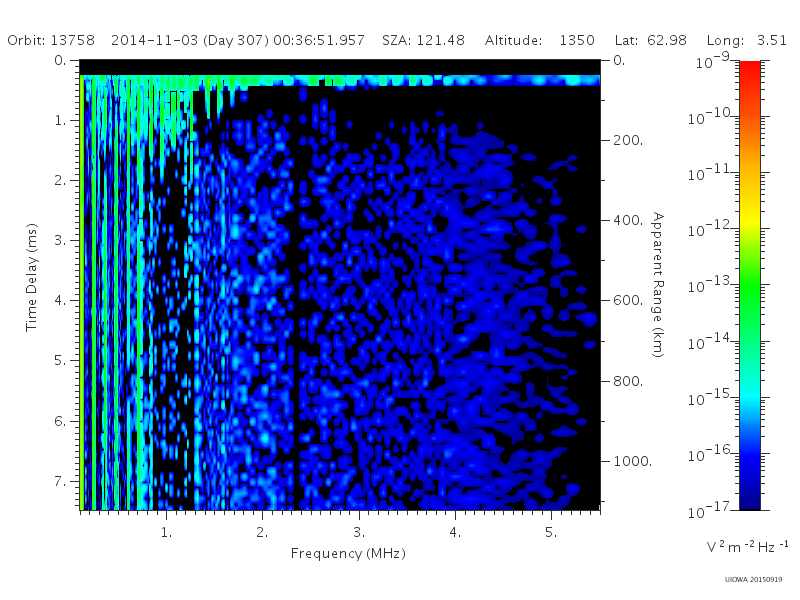The width and height of the screenshot is (800, 600).
Task: Click the 10^-9 color scale label
Action: pyautogui.click(x=713, y=61)
